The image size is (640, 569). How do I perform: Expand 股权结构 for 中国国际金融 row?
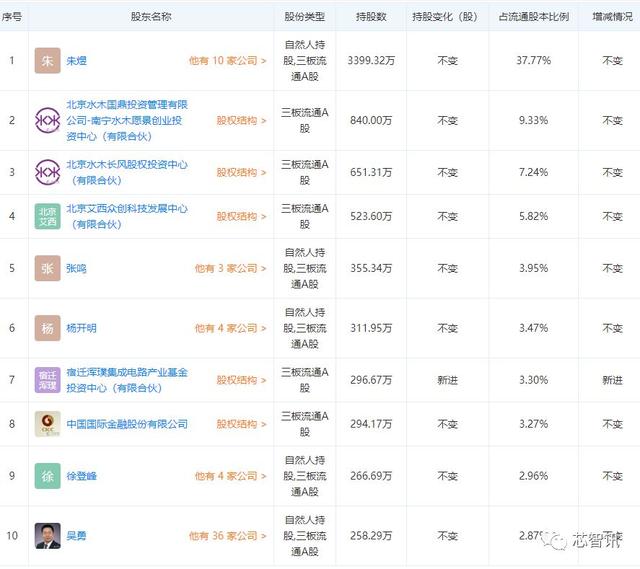click(241, 424)
